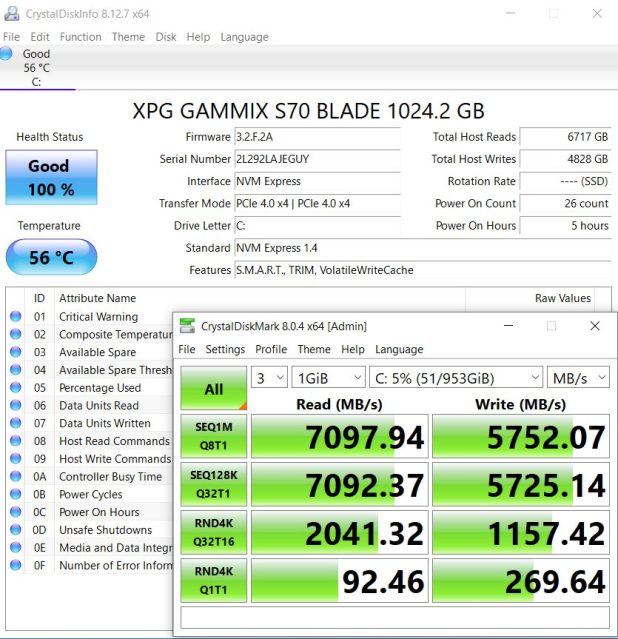Click the status dot beside Critical Warning
Screen dimensions: 618x639
15,316
